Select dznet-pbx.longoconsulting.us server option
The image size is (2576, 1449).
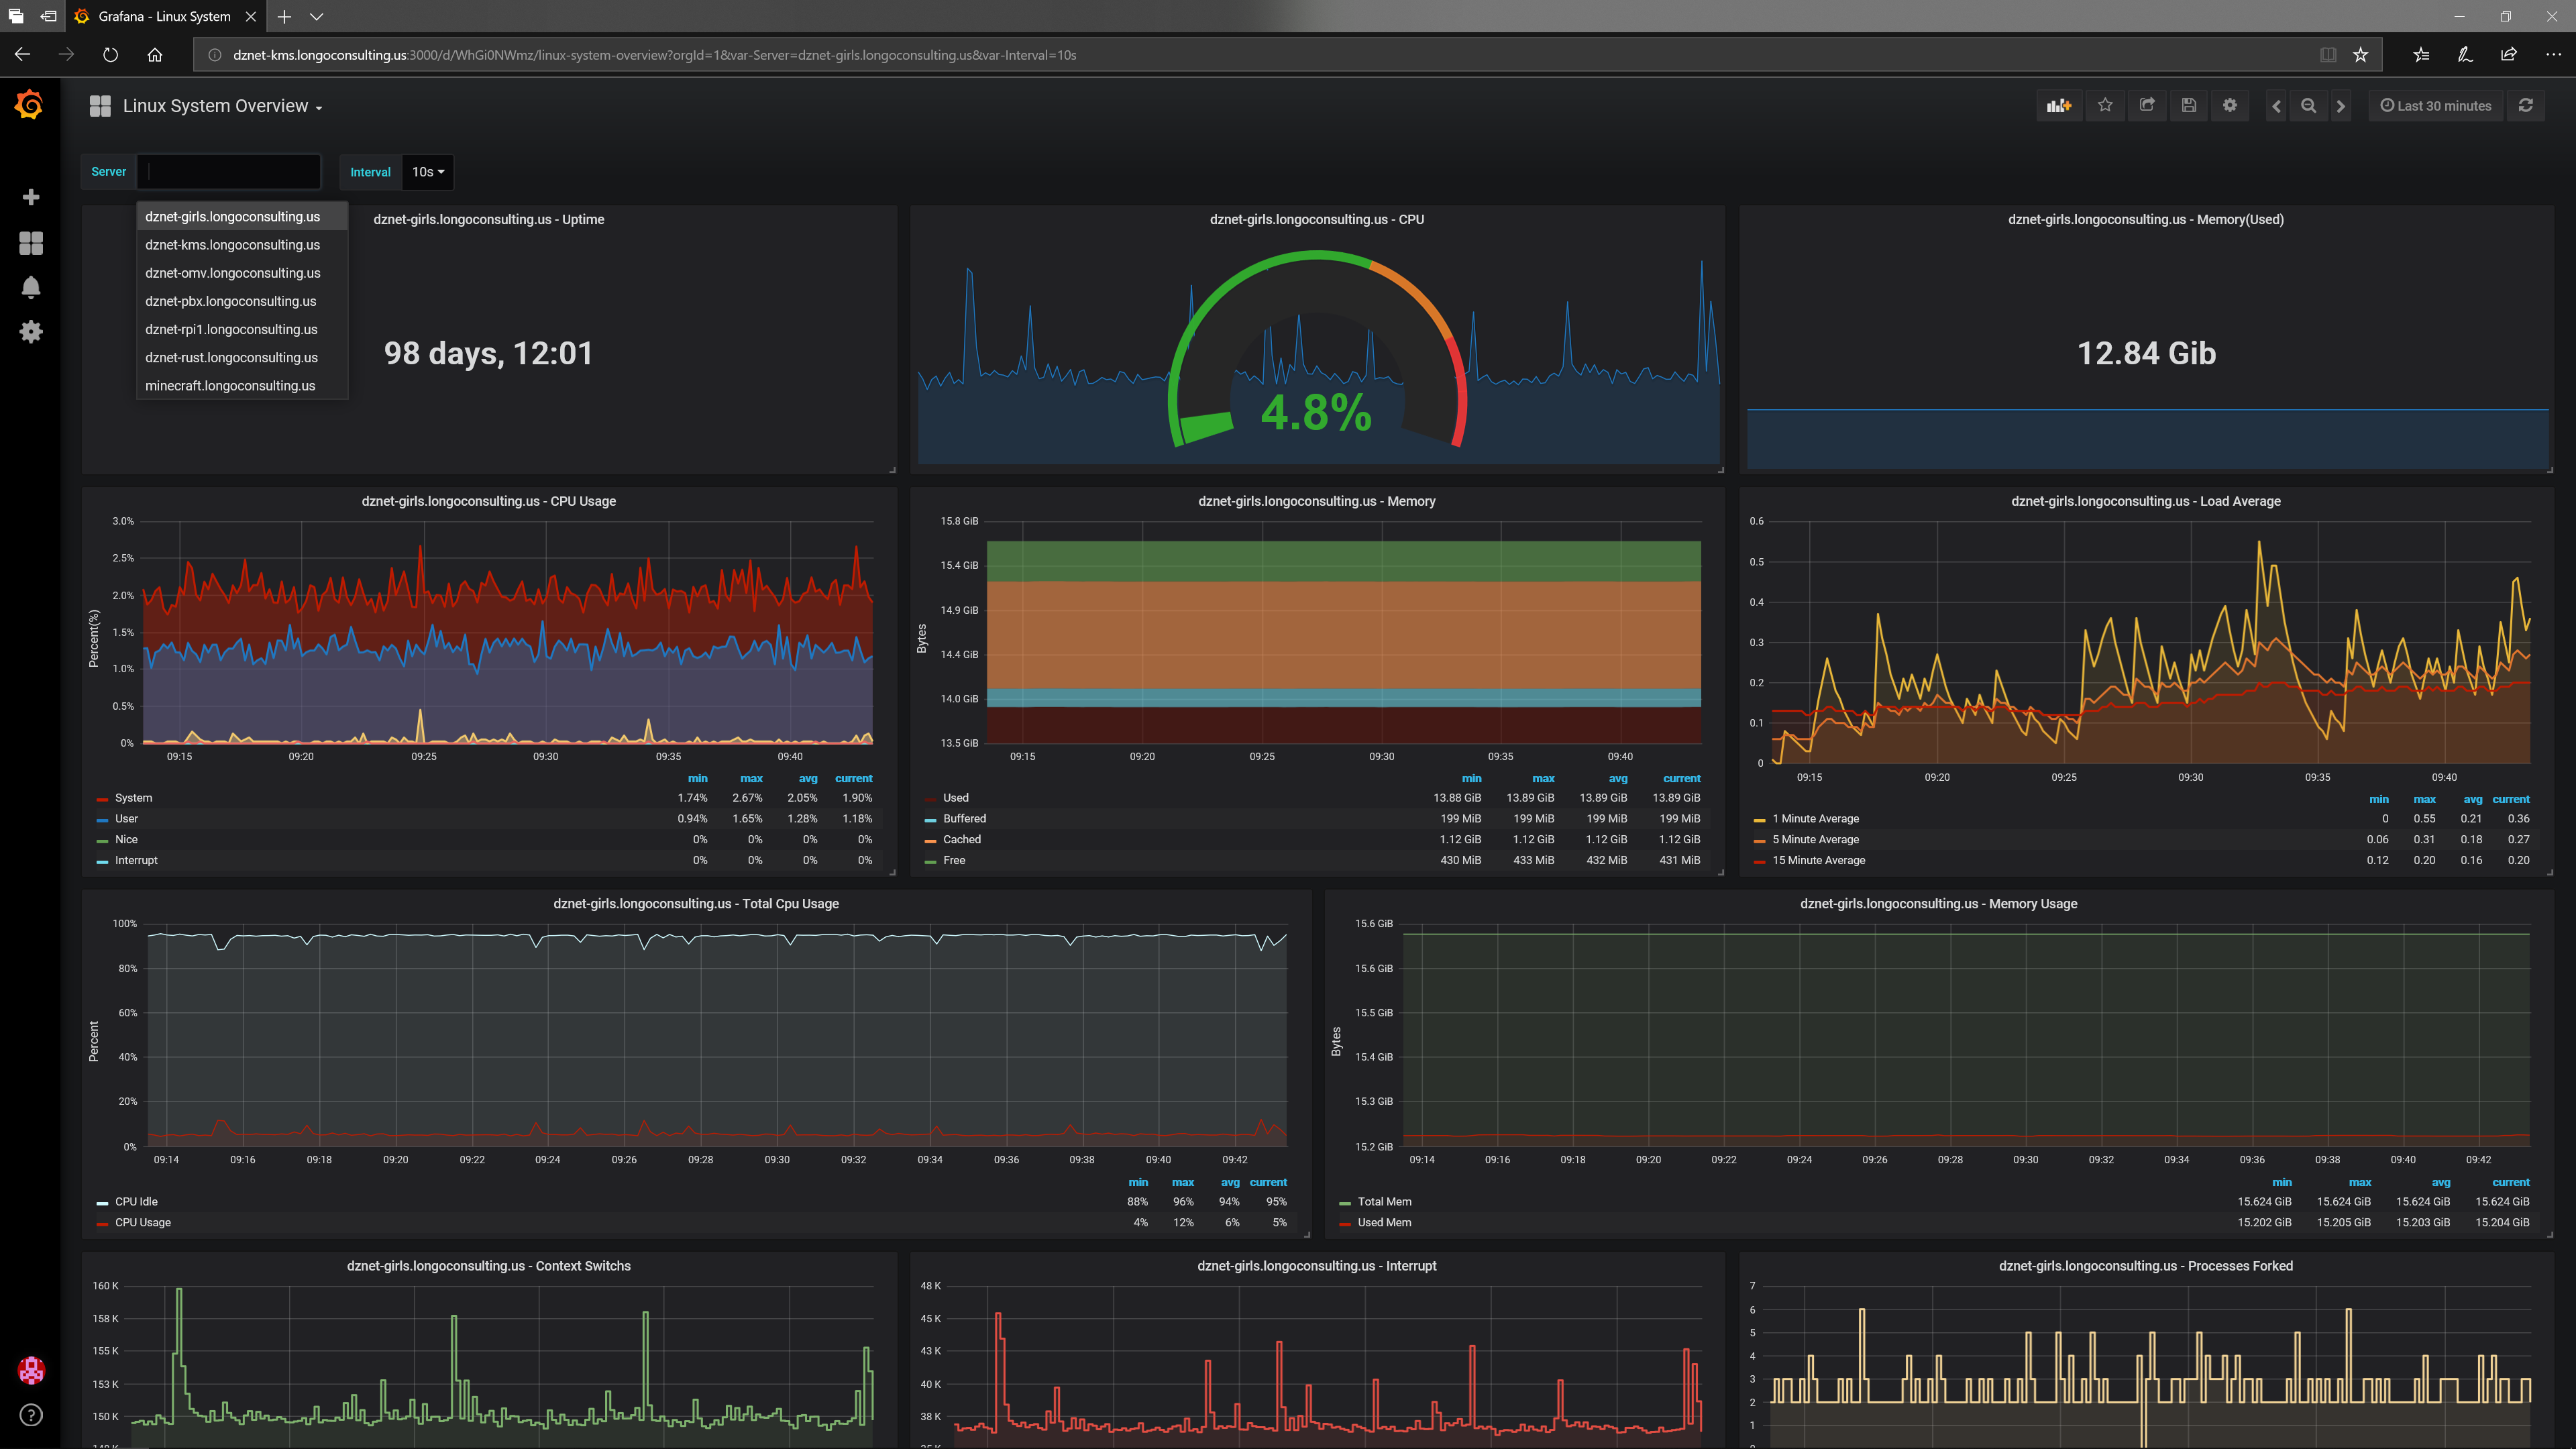(x=242, y=301)
